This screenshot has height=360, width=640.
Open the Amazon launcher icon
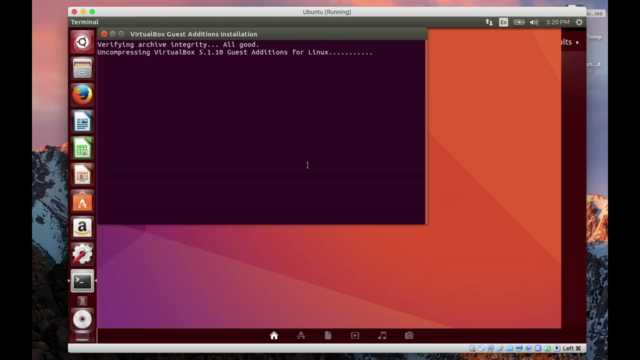pyautogui.click(x=82, y=228)
